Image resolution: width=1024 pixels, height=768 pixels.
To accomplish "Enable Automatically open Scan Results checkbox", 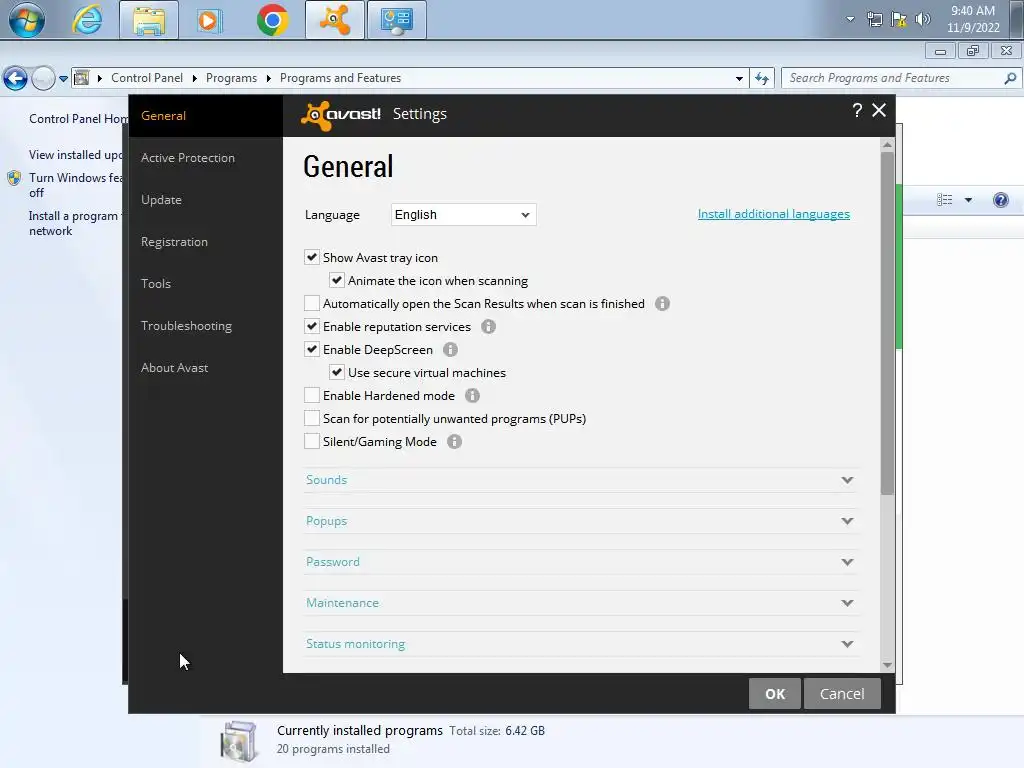I will coord(312,304).
